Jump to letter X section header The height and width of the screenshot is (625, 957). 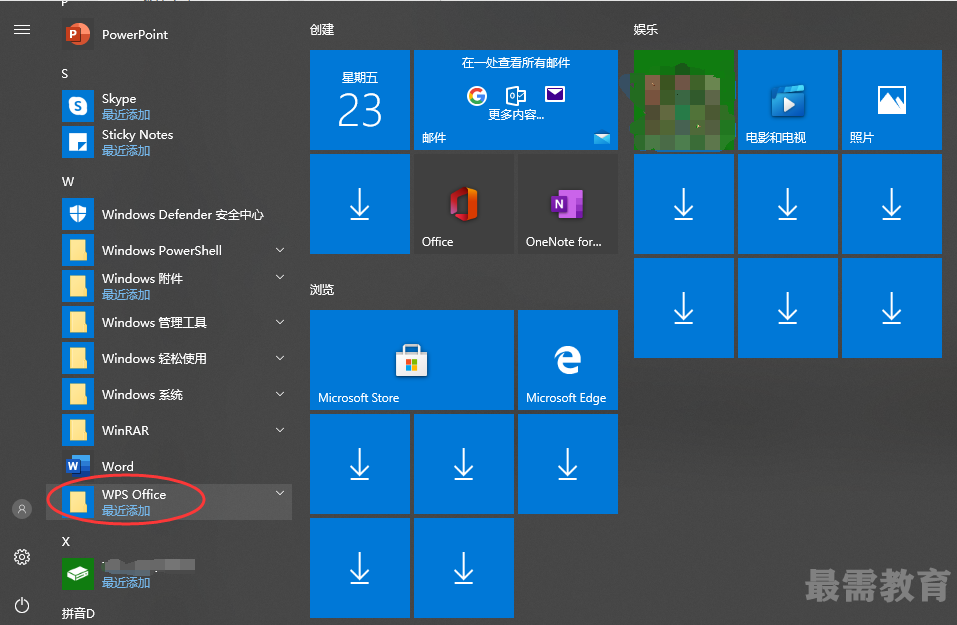tap(66, 542)
